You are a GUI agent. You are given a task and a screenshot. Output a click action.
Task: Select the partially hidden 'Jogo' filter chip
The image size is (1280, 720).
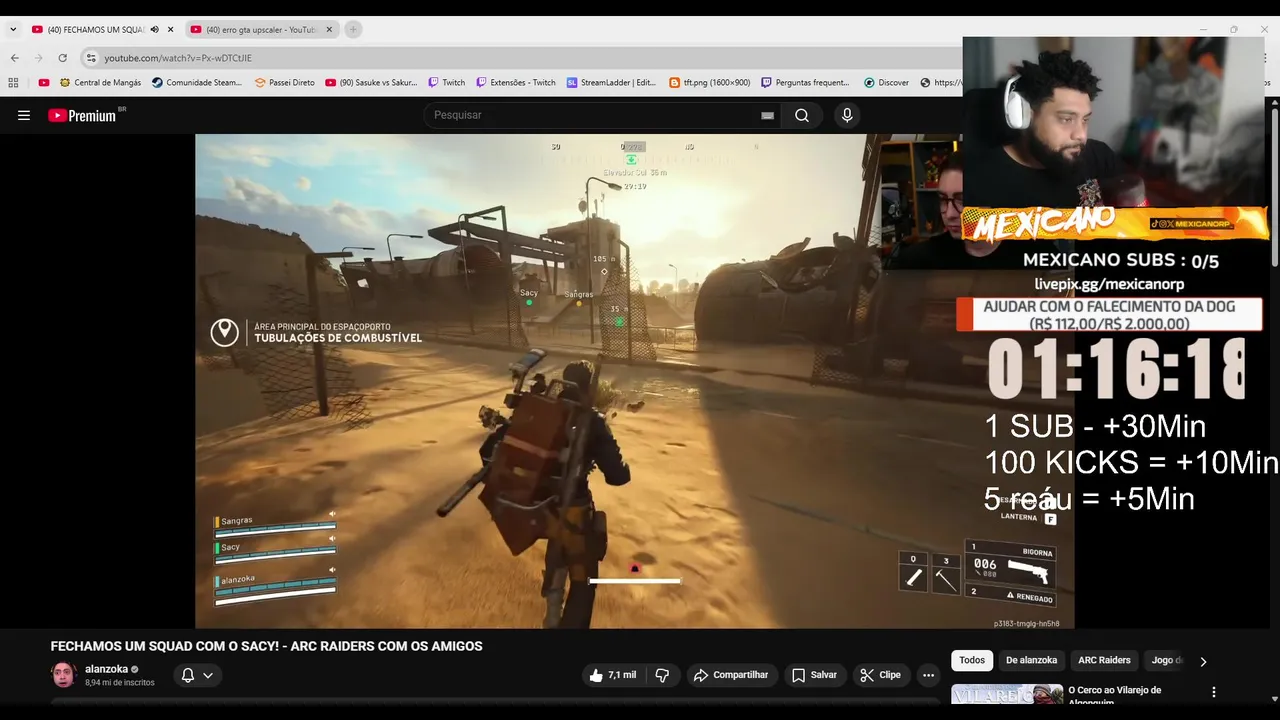point(1165,660)
